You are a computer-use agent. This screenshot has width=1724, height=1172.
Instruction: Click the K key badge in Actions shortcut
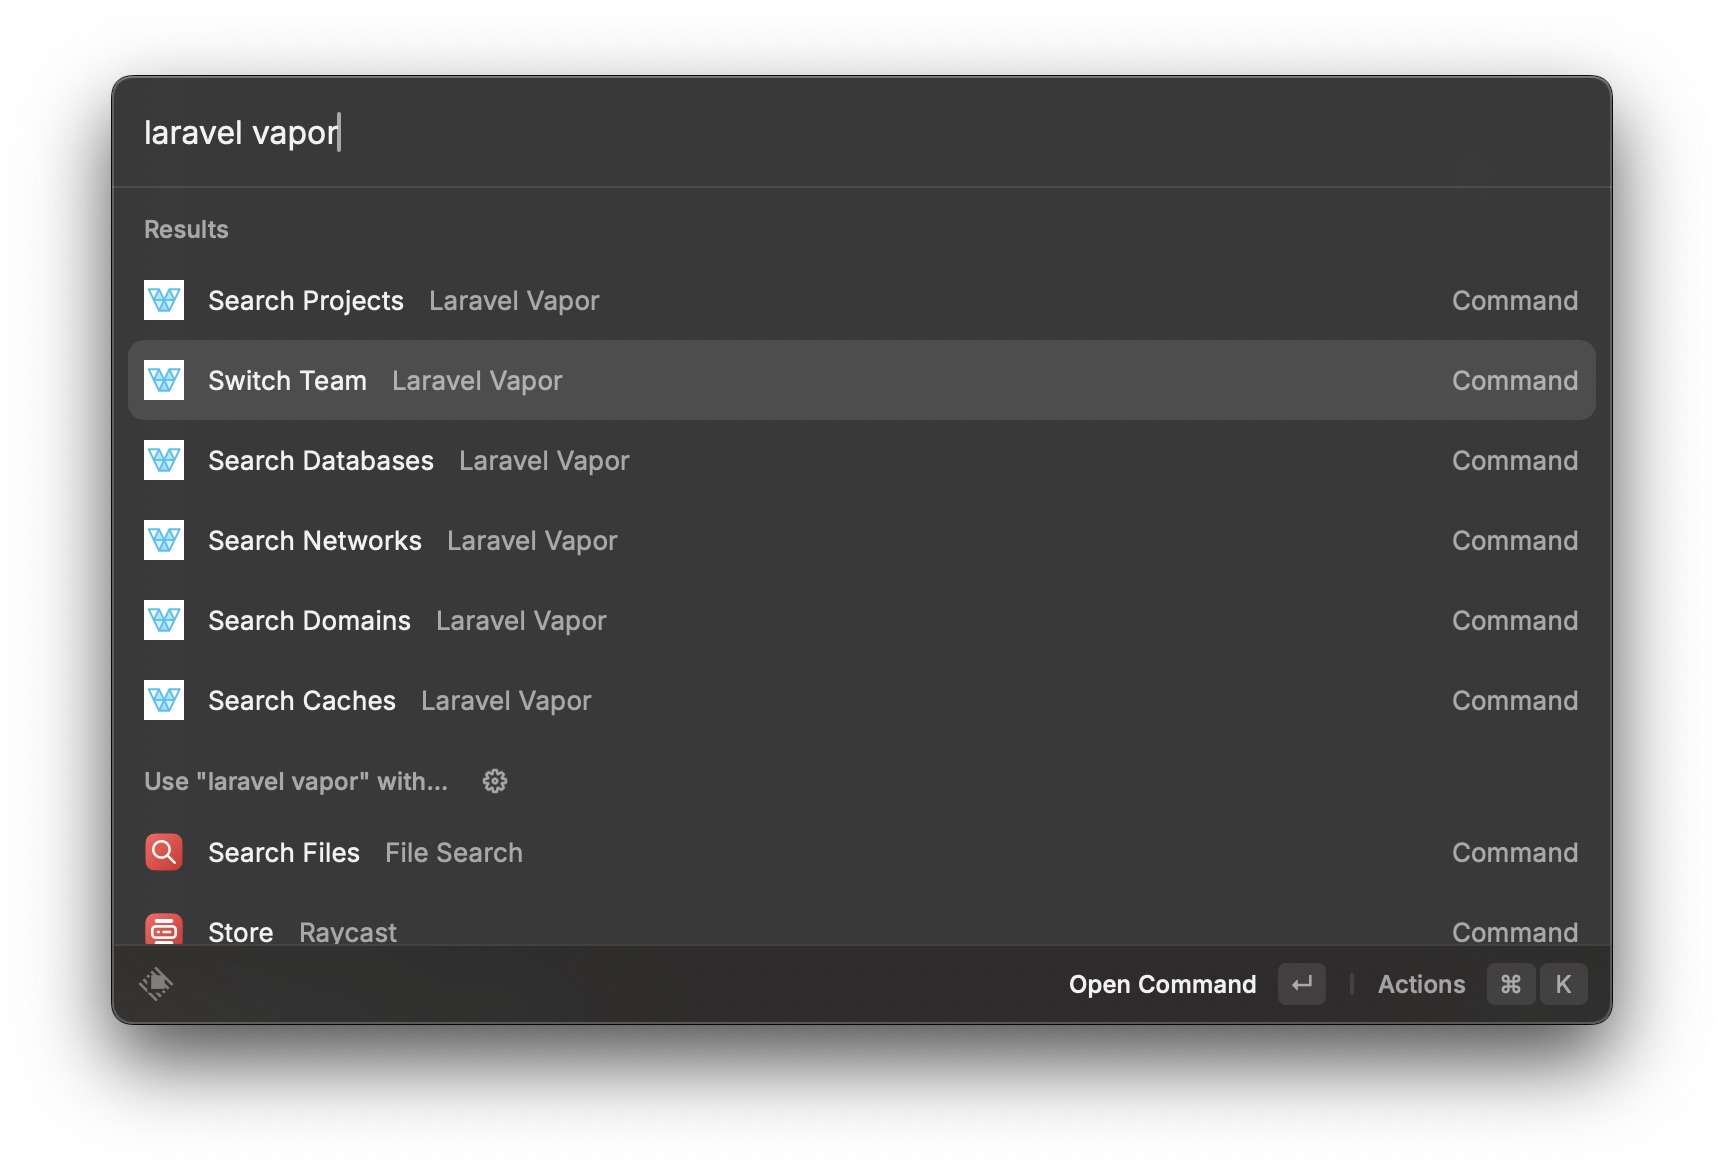coord(1563,984)
